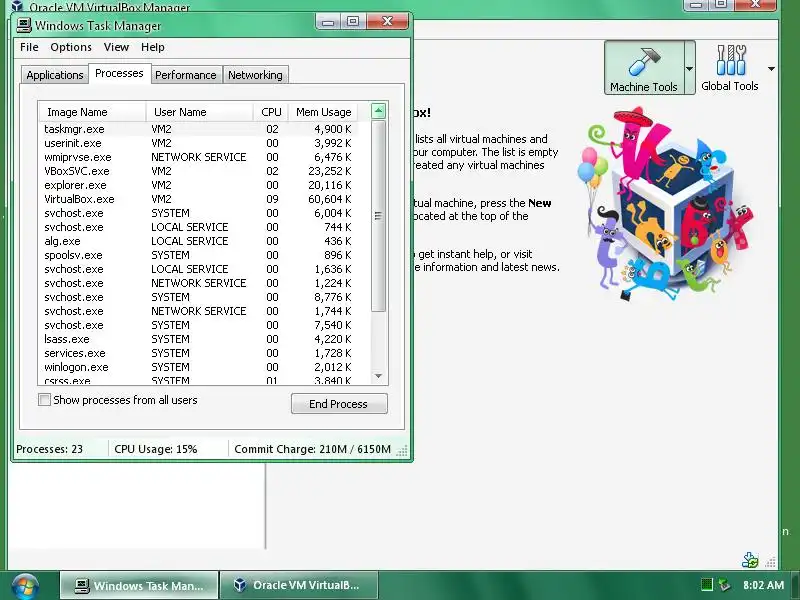Switch to Oracle VM VirtualBox taskbar button
The width and height of the screenshot is (800, 600).
(x=299, y=585)
